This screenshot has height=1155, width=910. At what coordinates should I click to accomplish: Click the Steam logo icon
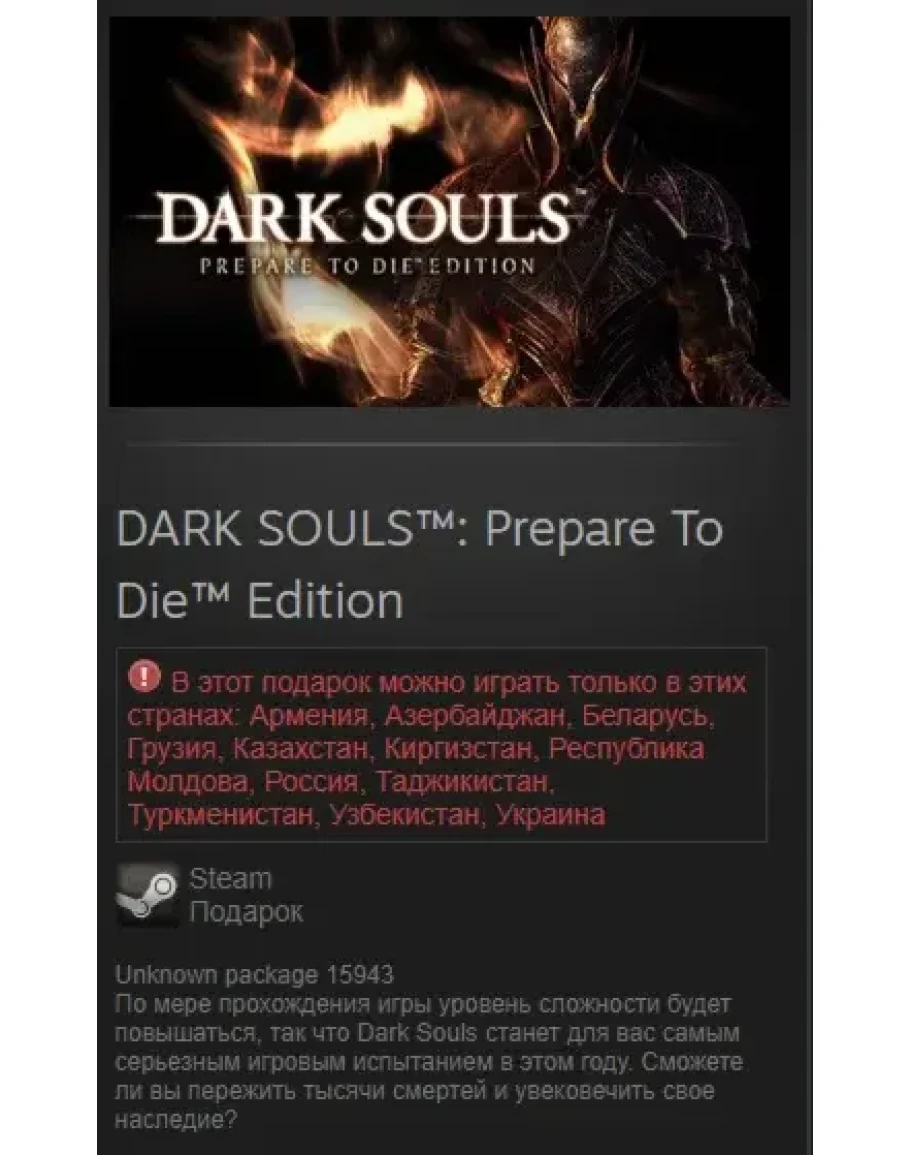pos(147,894)
